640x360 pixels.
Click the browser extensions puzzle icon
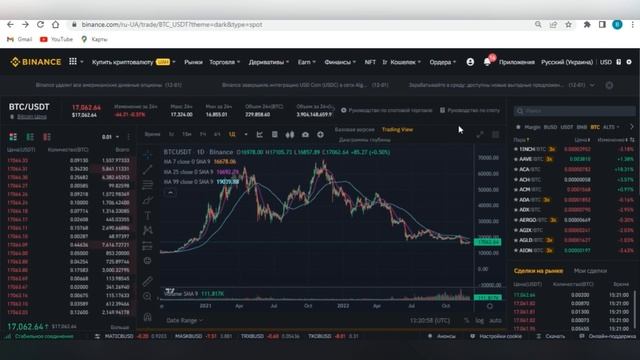[x=587, y=24]
